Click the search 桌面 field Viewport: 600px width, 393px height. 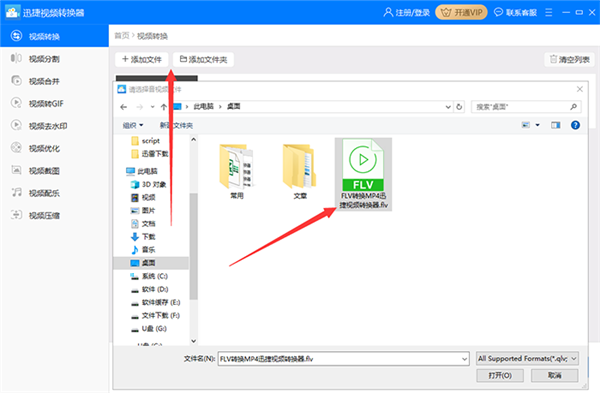pos(526,107)
